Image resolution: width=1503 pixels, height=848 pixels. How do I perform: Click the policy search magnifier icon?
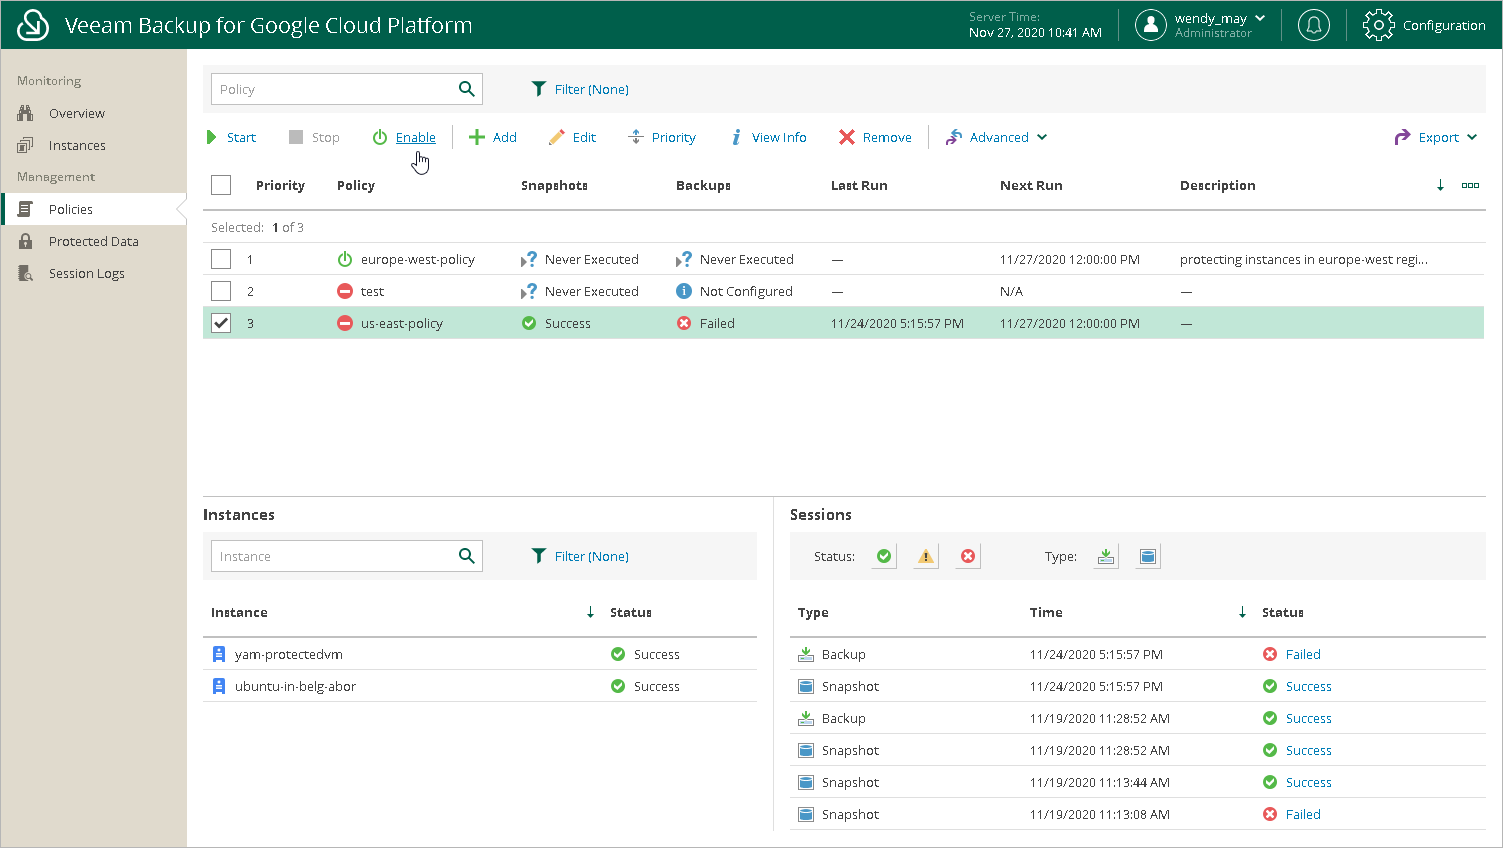(x=466, y=89)
